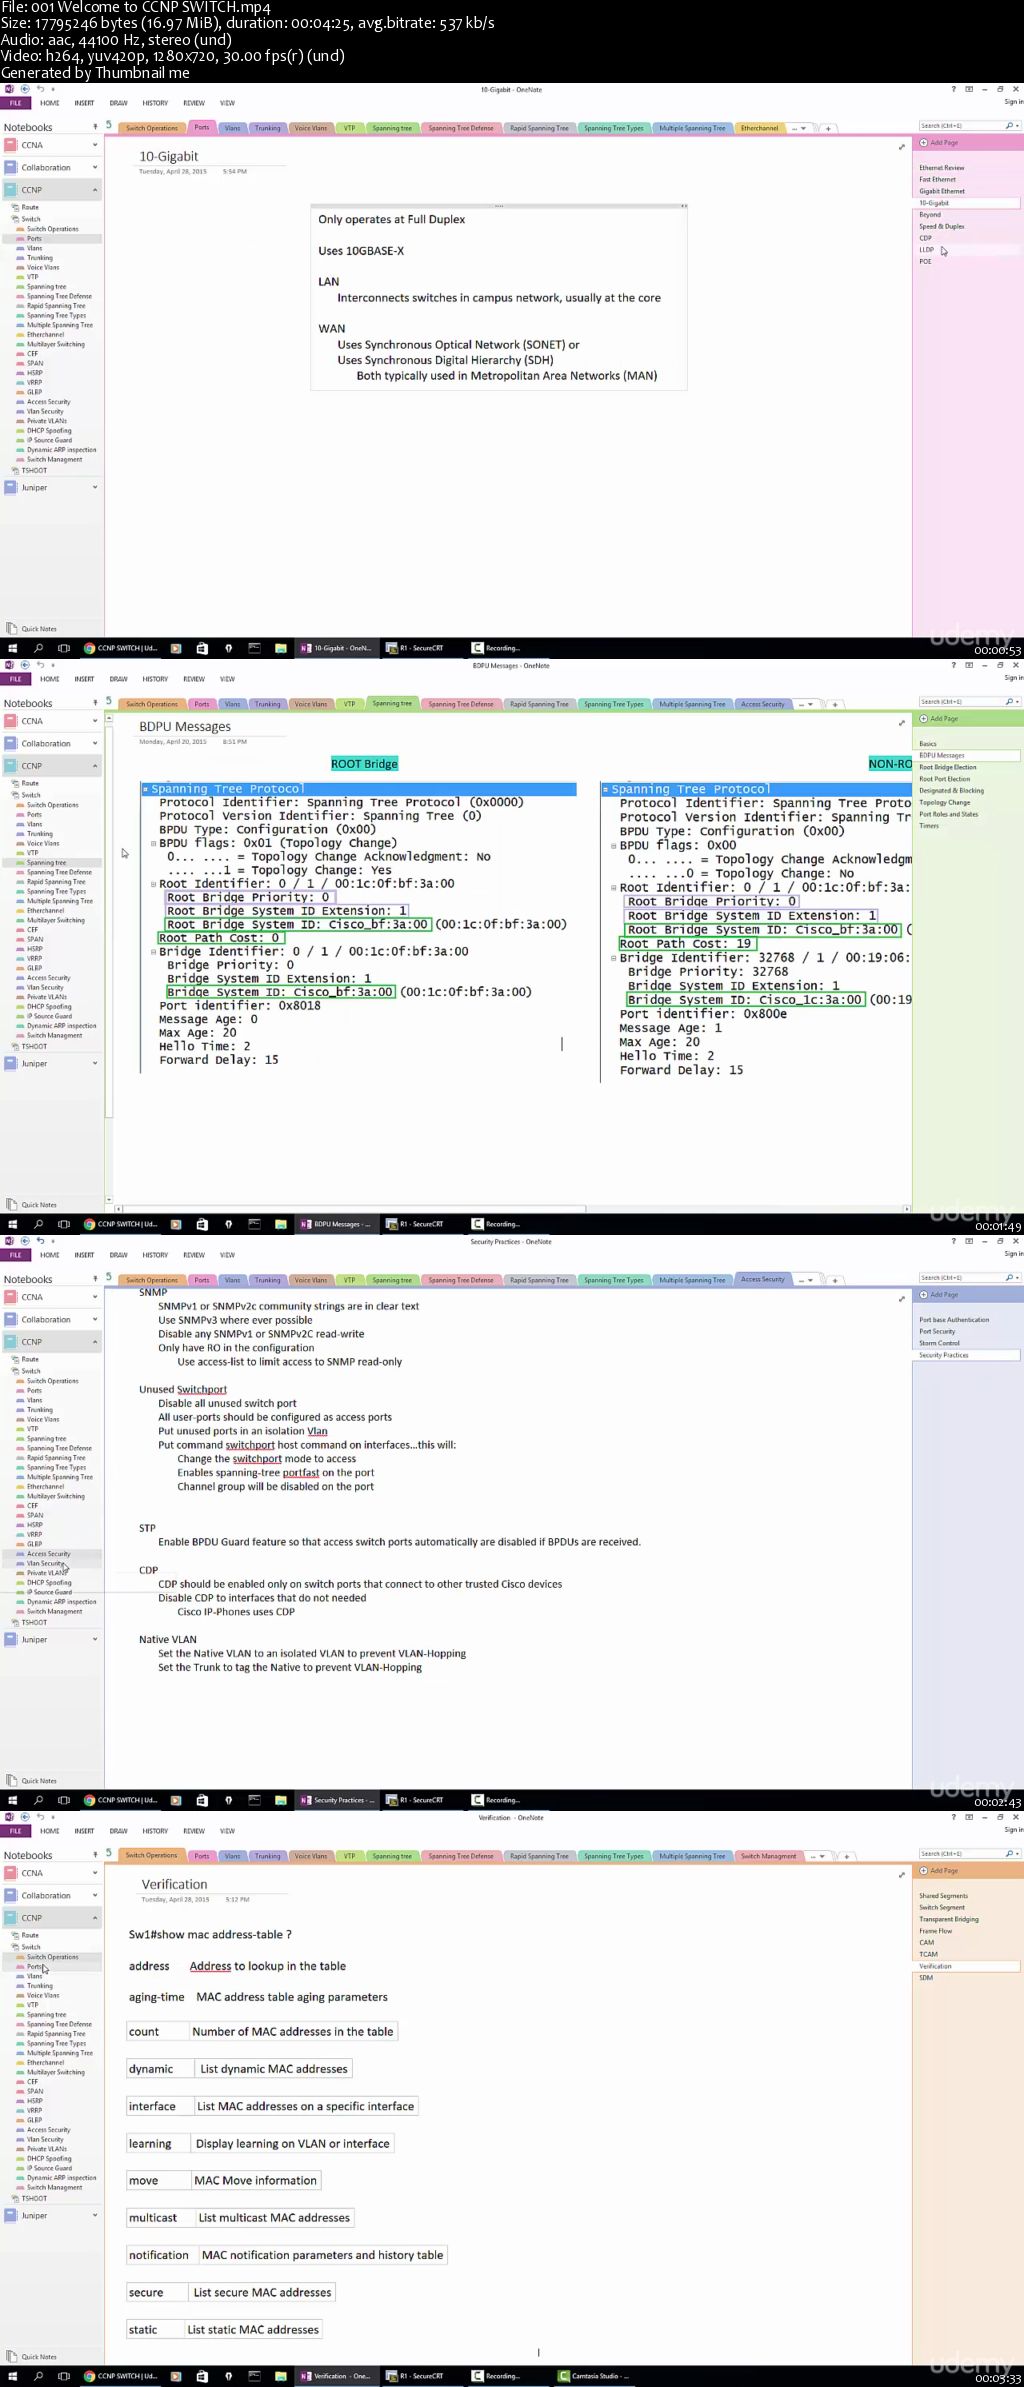Open search scope dropdown arrow in Verification window
The image size is (1024, 2387).
pyautogui.click(x=1016, y=1854)
